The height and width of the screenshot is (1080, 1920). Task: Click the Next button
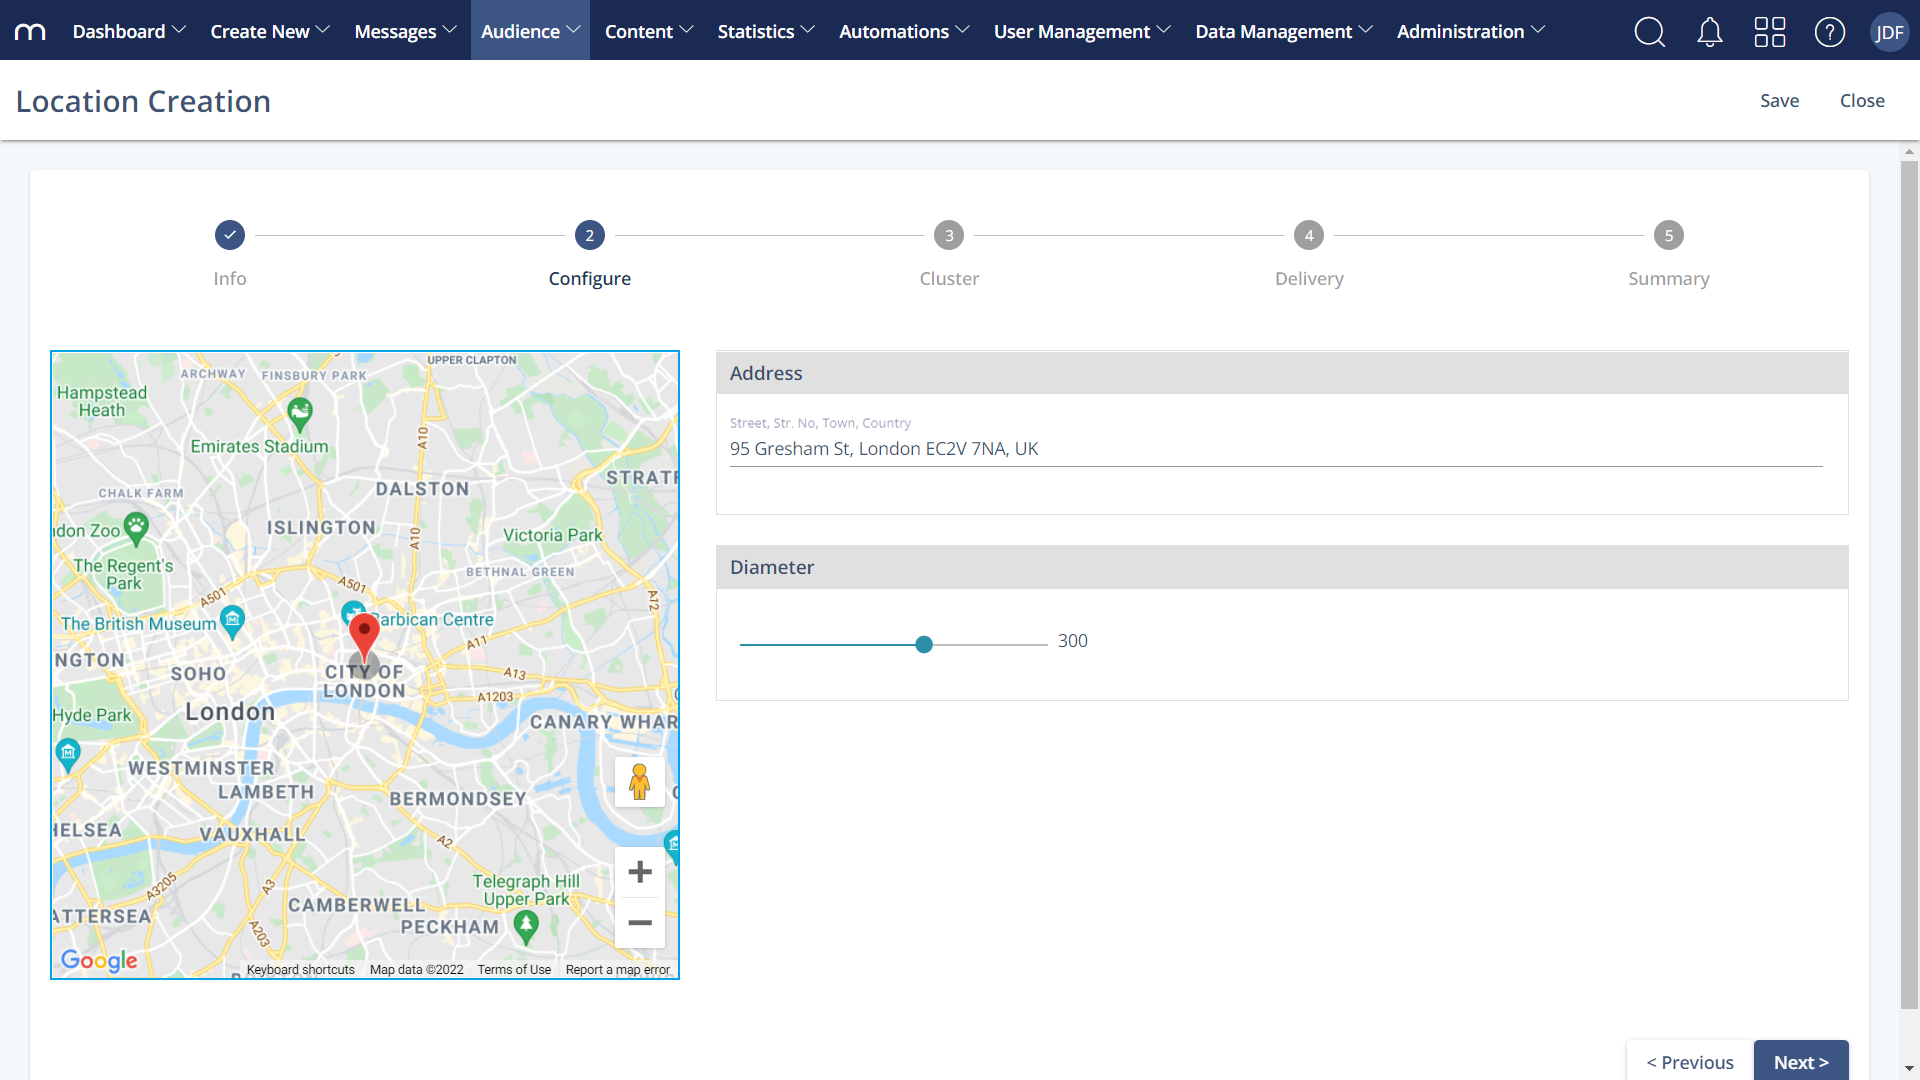pyautogui.click(x=1801, y=1061)
